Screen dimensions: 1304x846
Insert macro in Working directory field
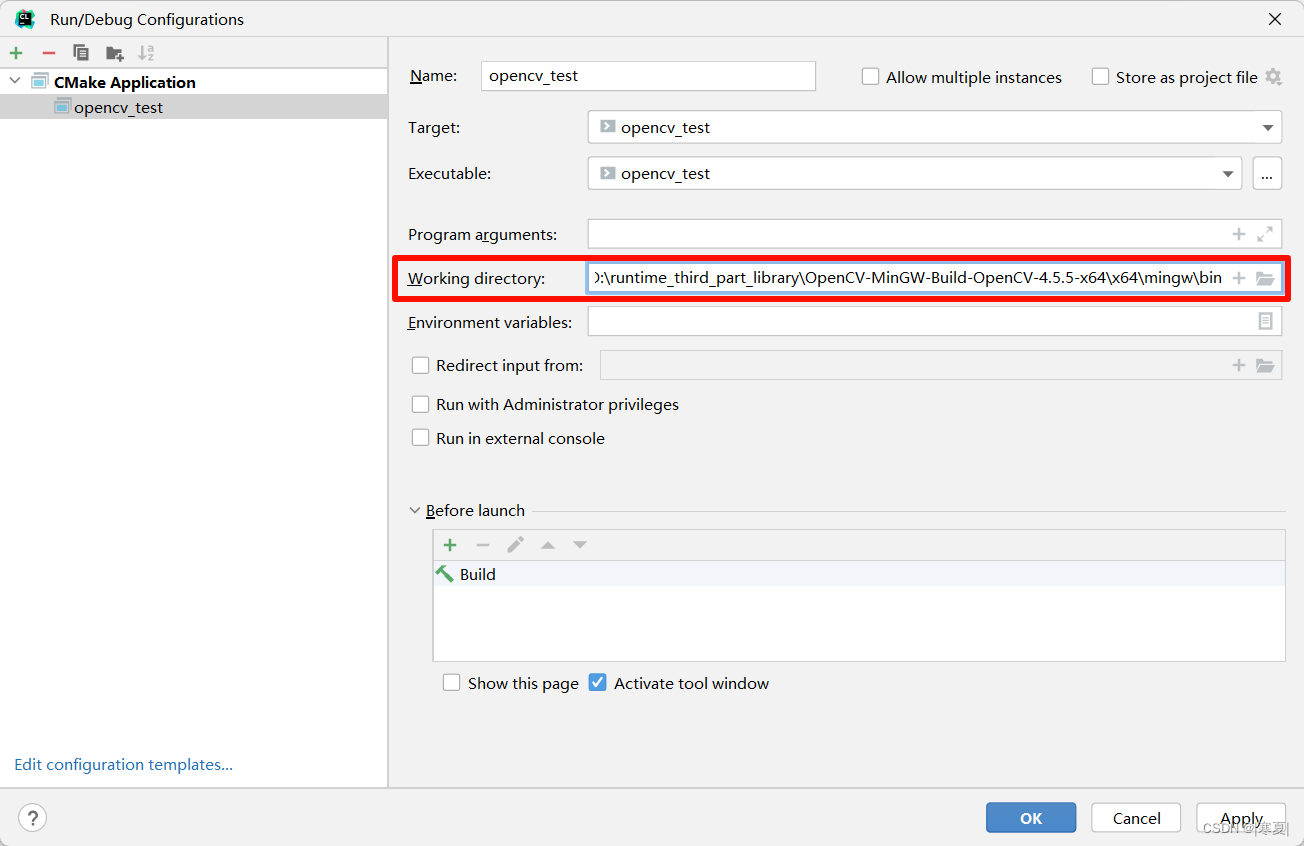tap(1238, 278)
